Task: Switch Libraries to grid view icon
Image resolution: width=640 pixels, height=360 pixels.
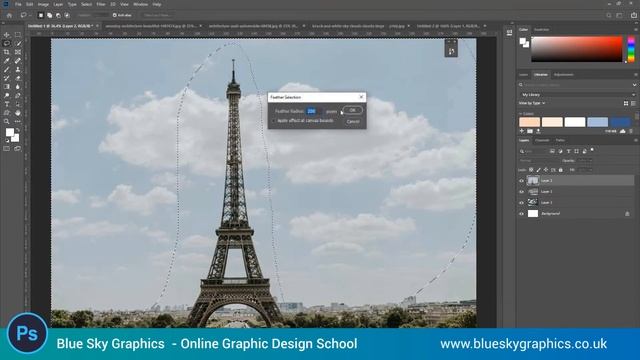Action: click(626, 103)
